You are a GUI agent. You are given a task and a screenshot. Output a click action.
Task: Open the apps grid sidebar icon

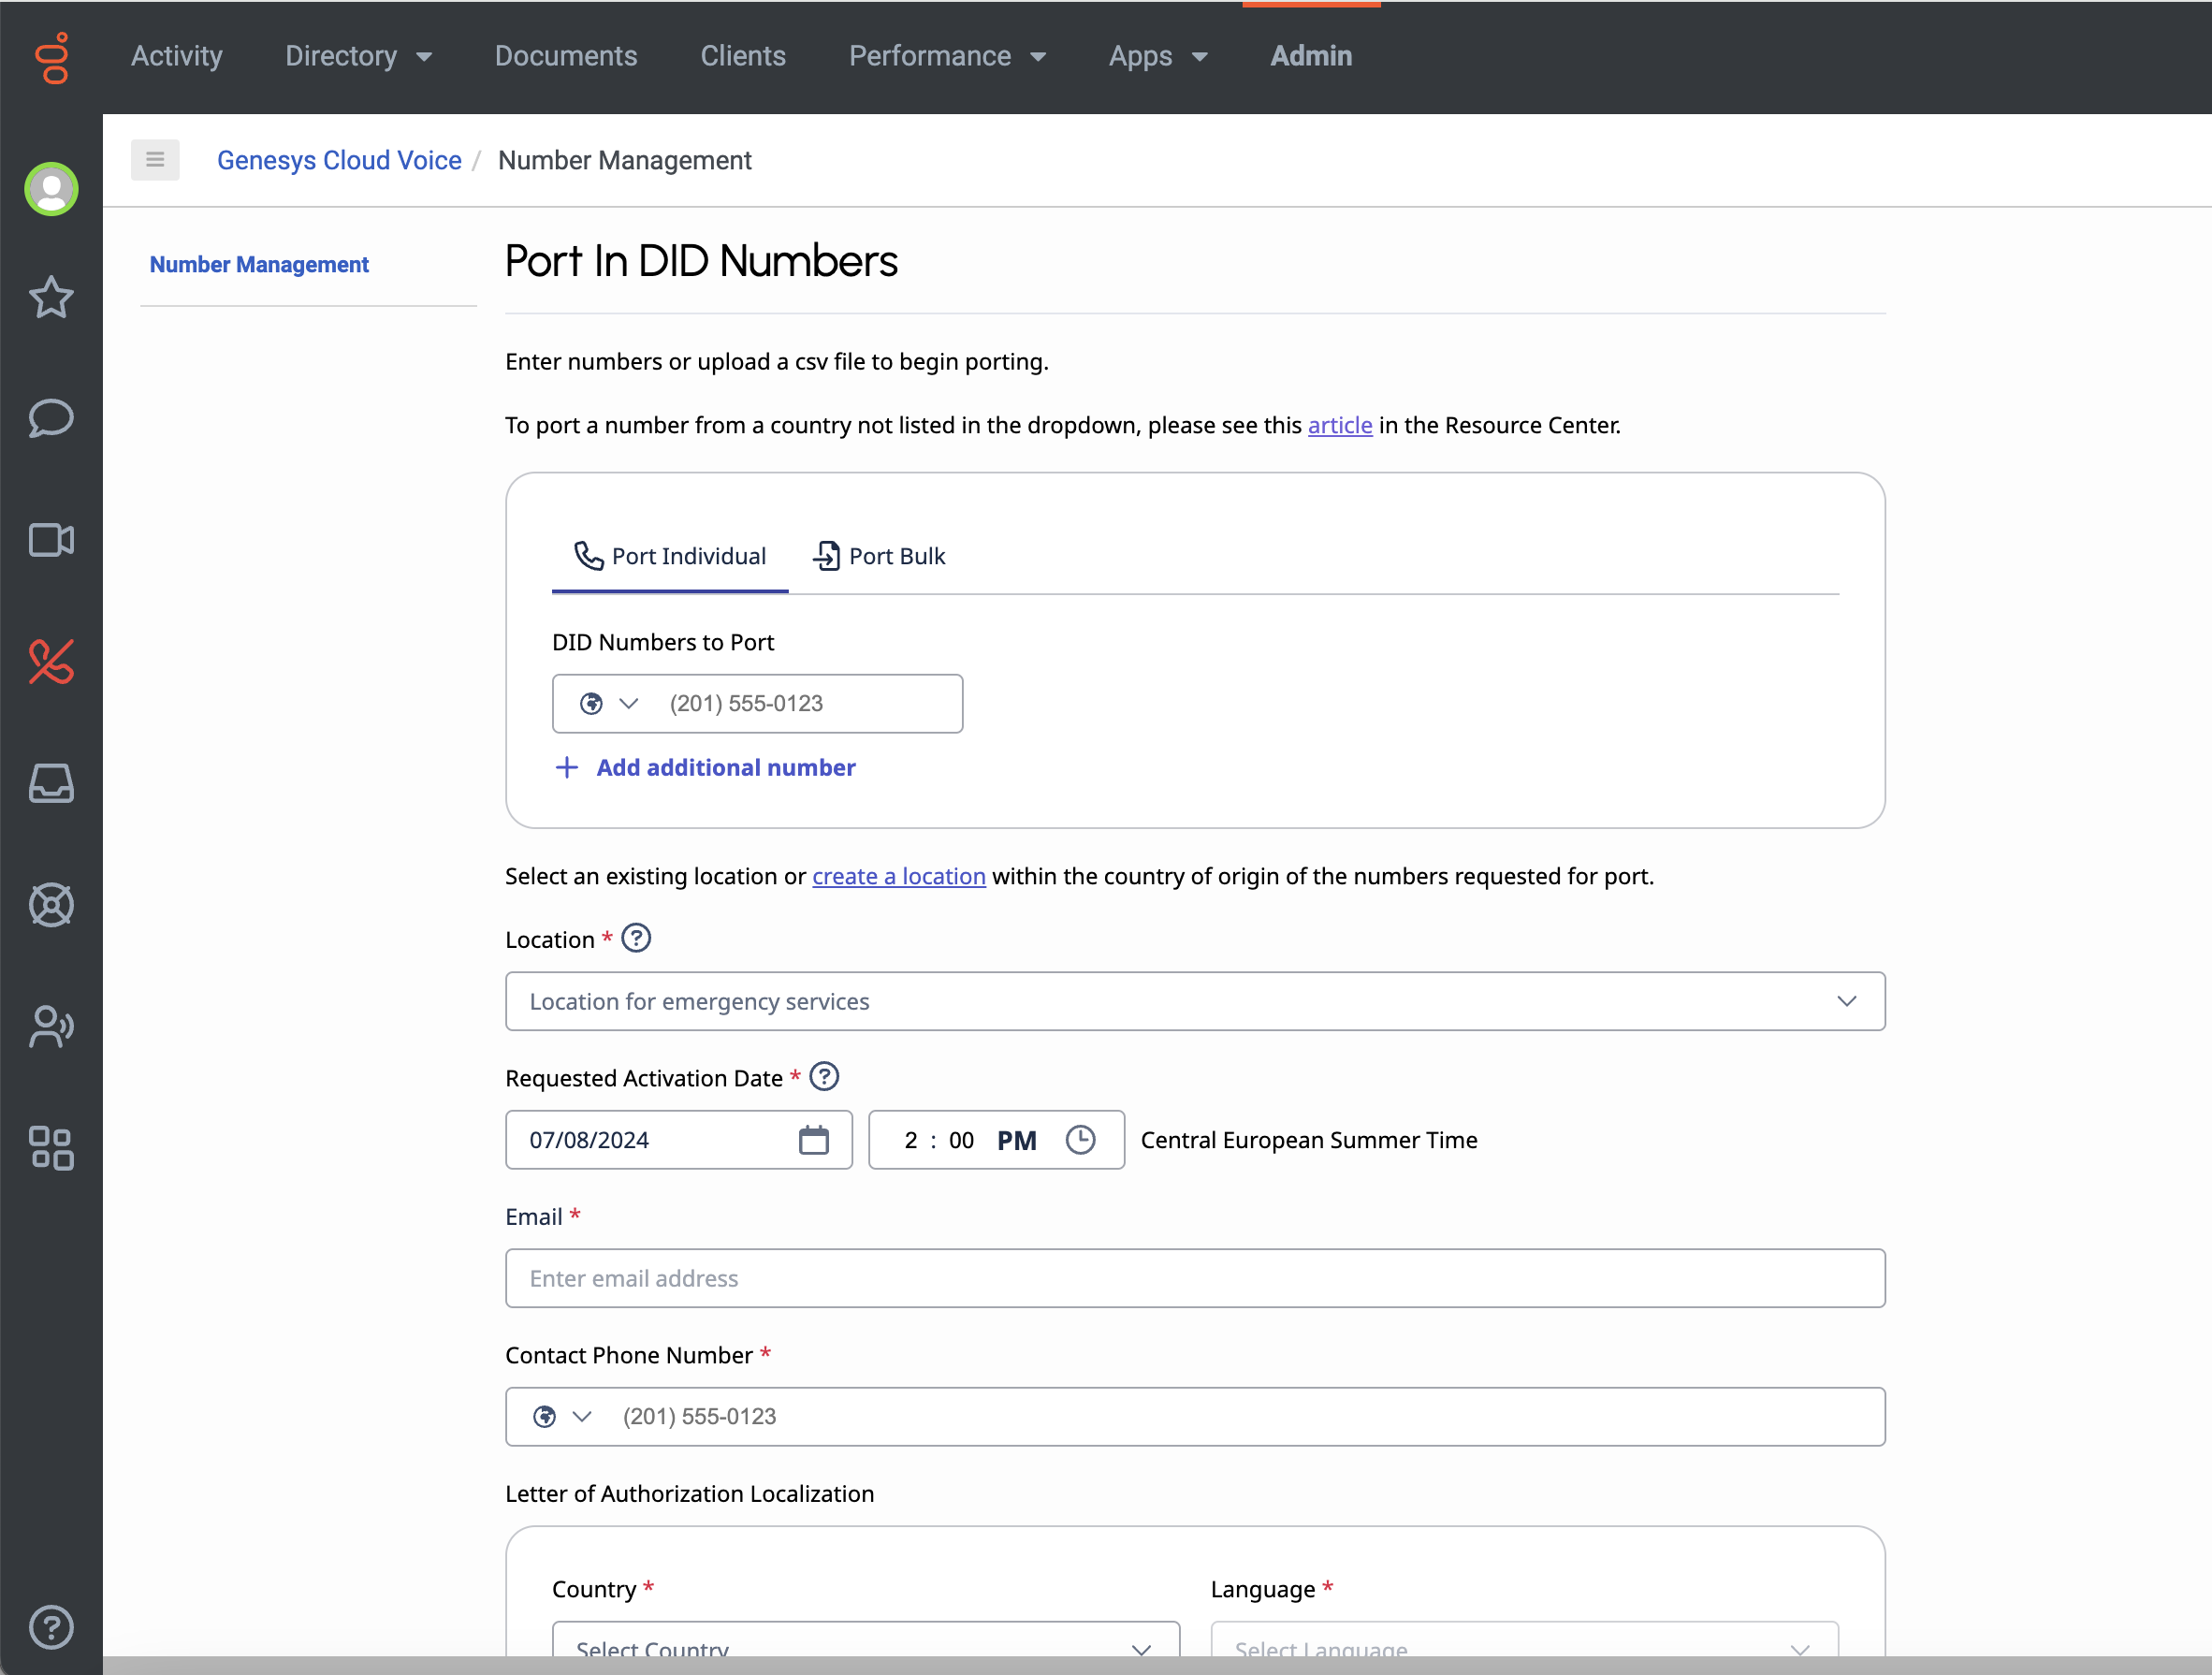click(51, 1148)
